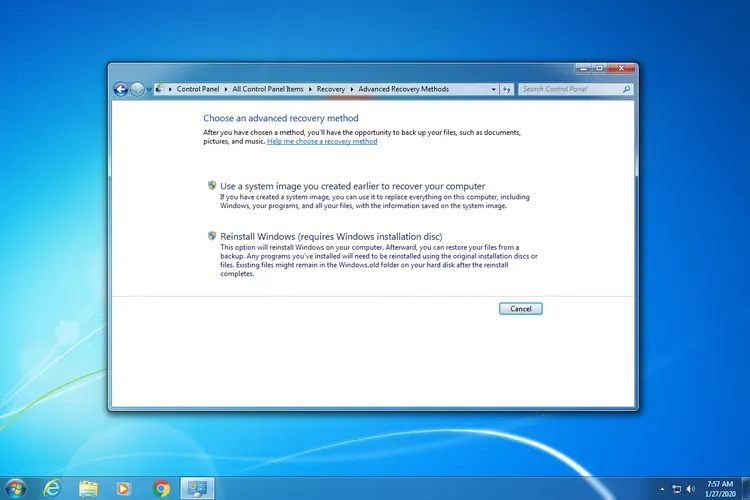This screenshot has height=500, width=750.
Task: Choose 'Use a system image you created earlier'
Action: (x=352, y=186)
